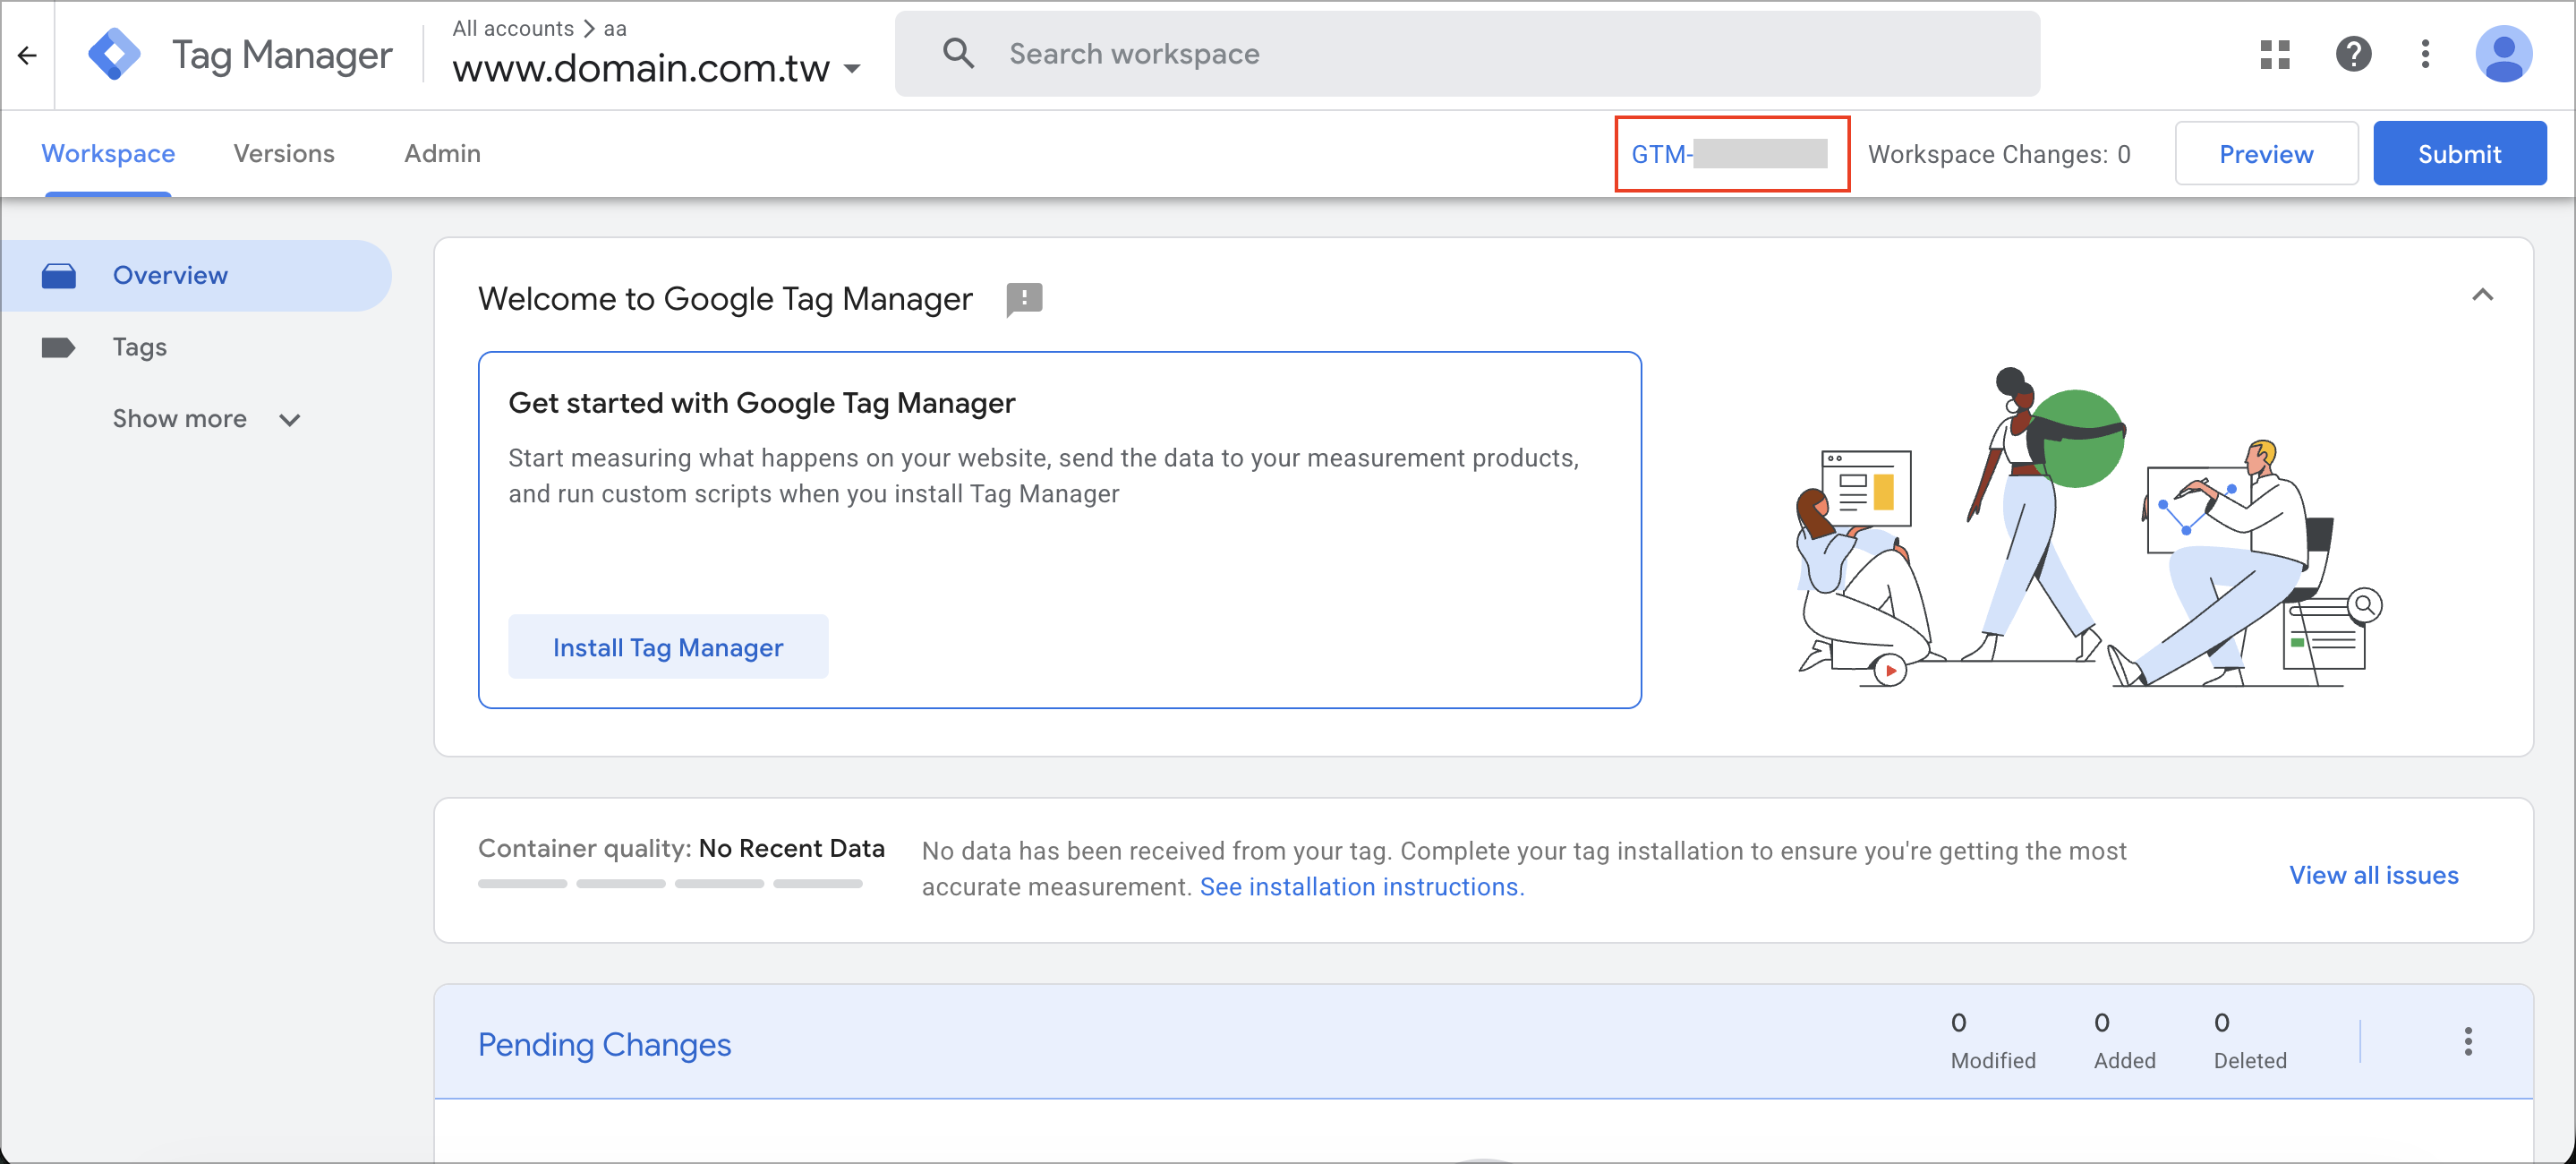Click the Modified count
Screen dimensions: 2576x1164
click(x=1992, y=1041)
